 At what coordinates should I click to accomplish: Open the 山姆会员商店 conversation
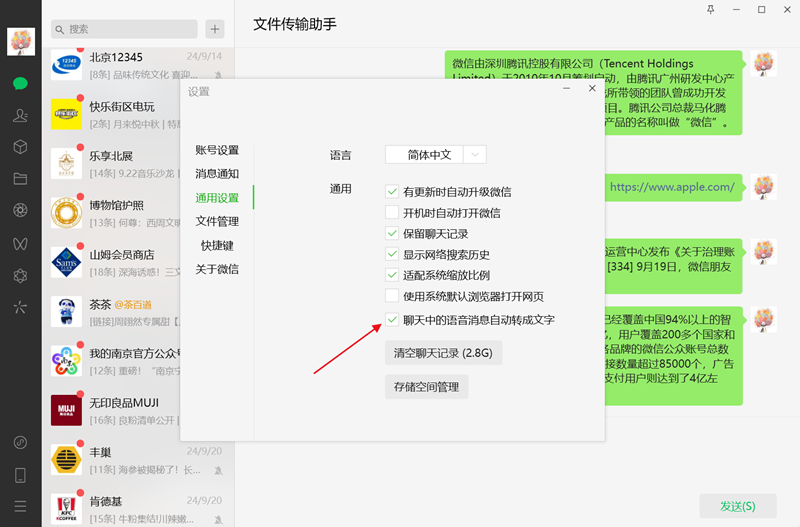[111, 263]
